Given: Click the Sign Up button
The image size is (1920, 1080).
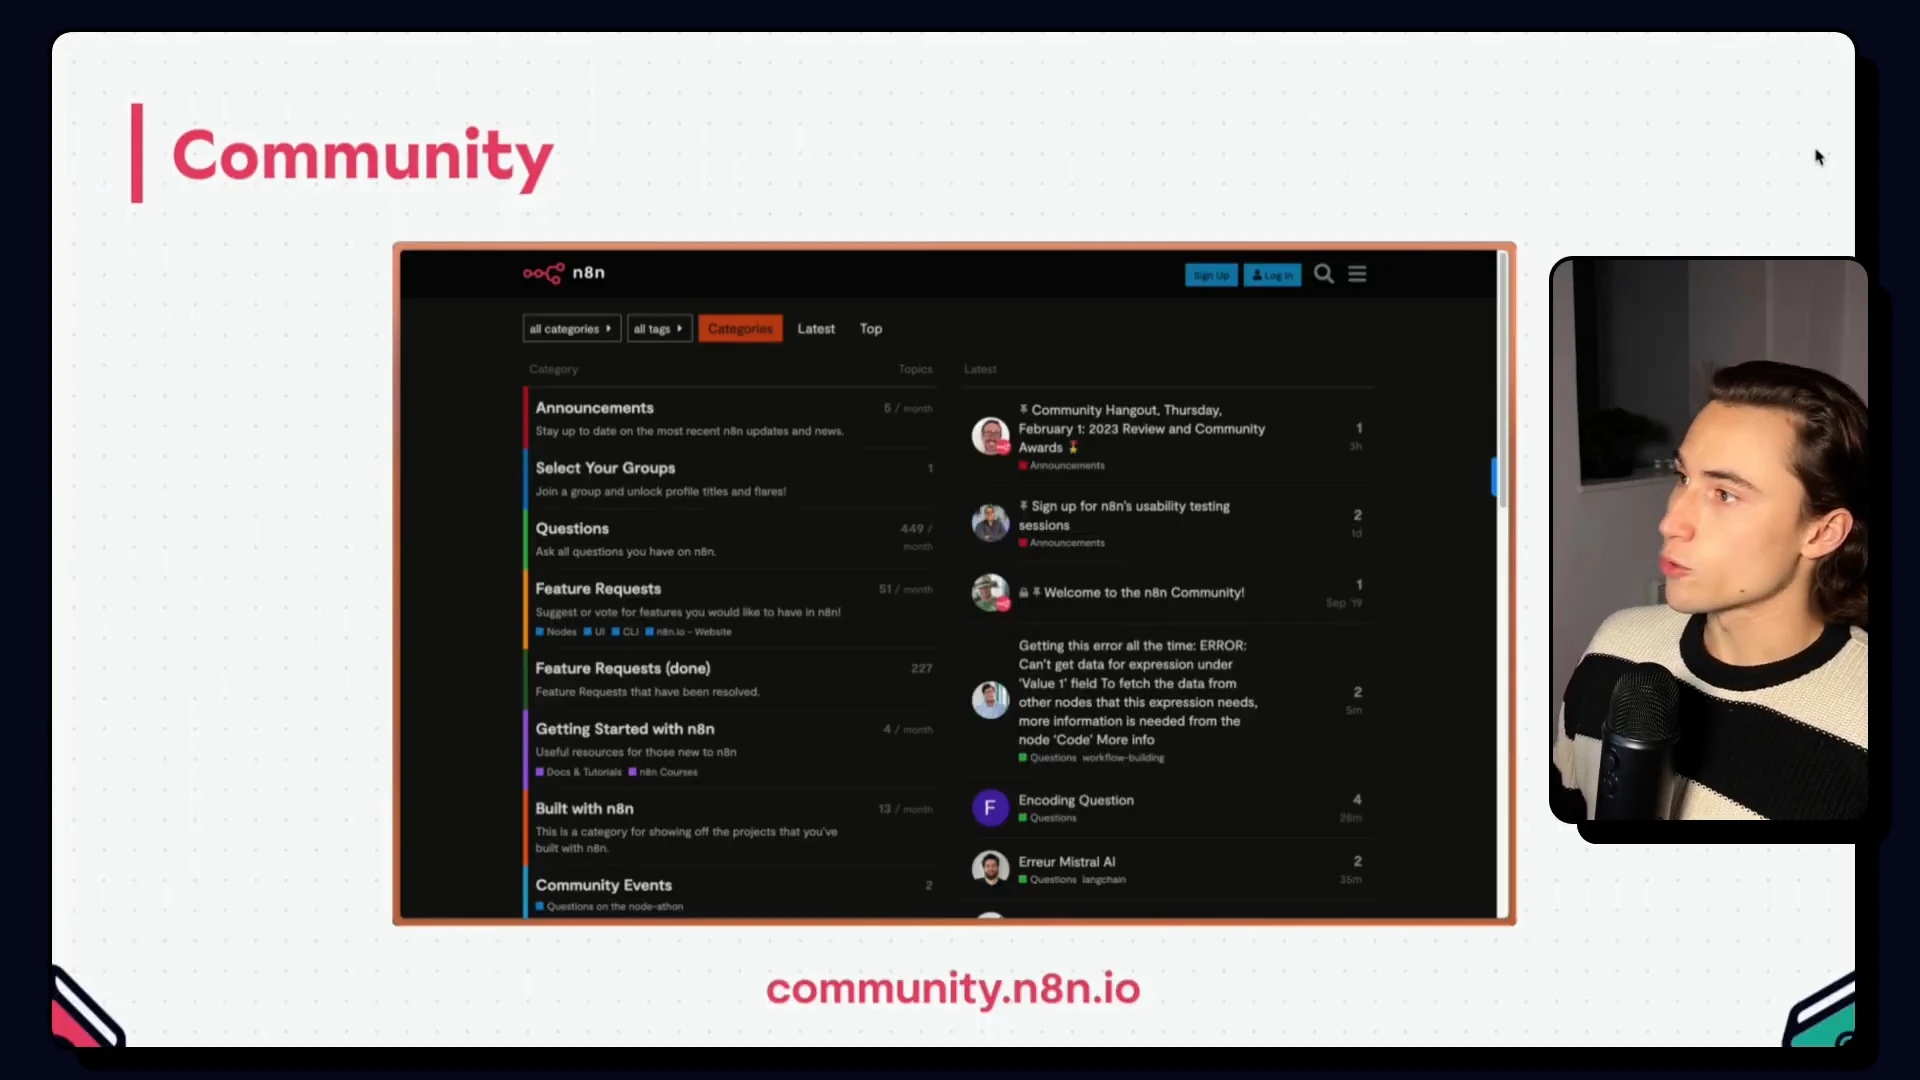Looking at the screenshot, I should point(1211,275).
